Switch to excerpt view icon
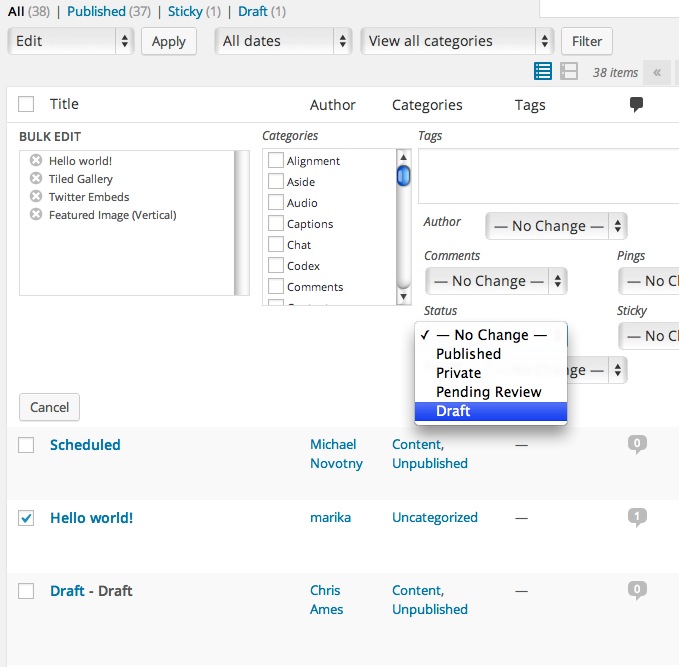This screenshot has width=679, height=667. [x=569, y=71]
